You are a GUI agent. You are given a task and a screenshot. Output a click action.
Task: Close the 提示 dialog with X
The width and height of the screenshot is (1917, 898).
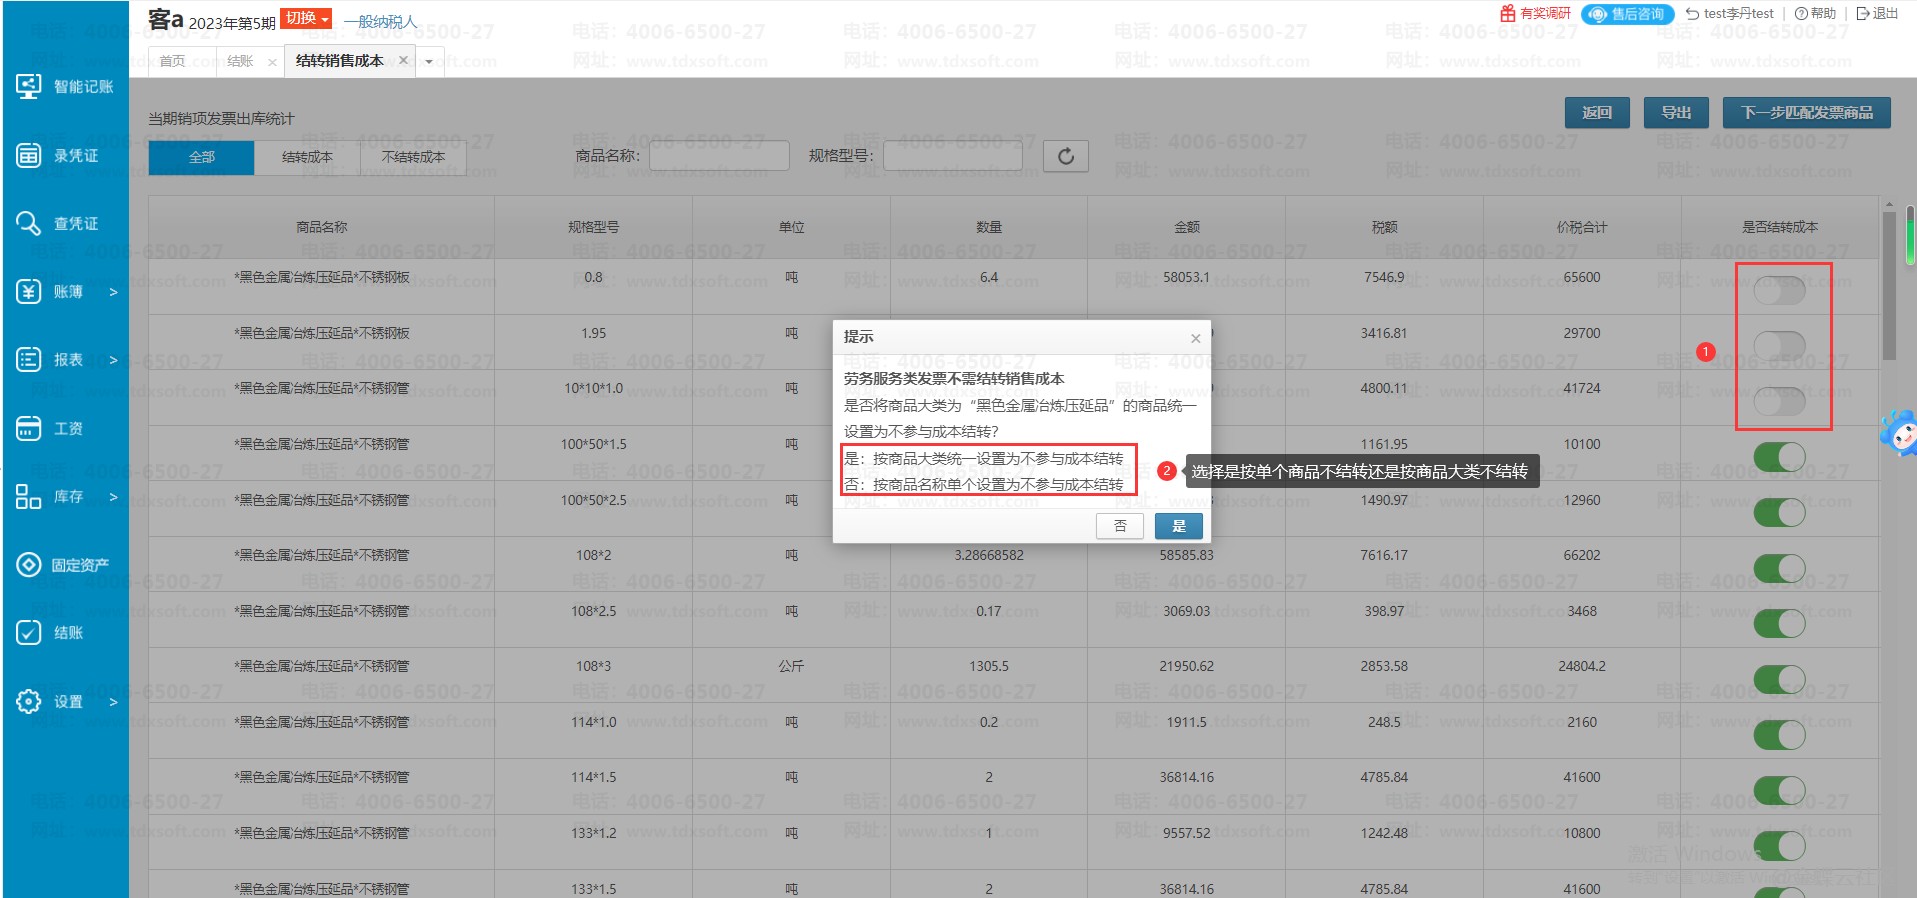pos(1195,338)
